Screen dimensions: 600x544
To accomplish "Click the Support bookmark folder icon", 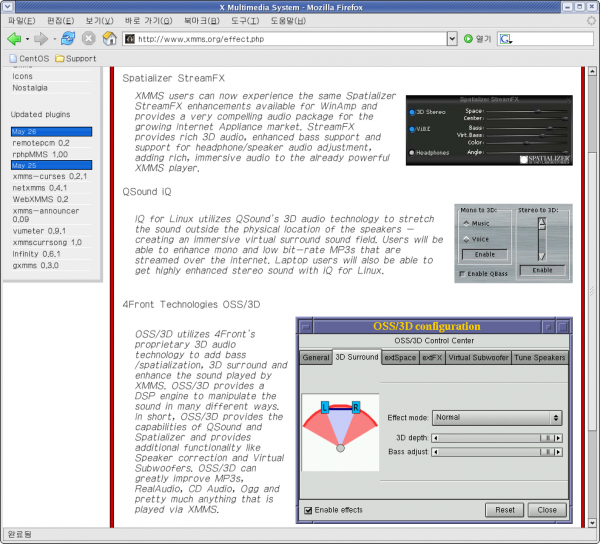I will tap(59, 59).
